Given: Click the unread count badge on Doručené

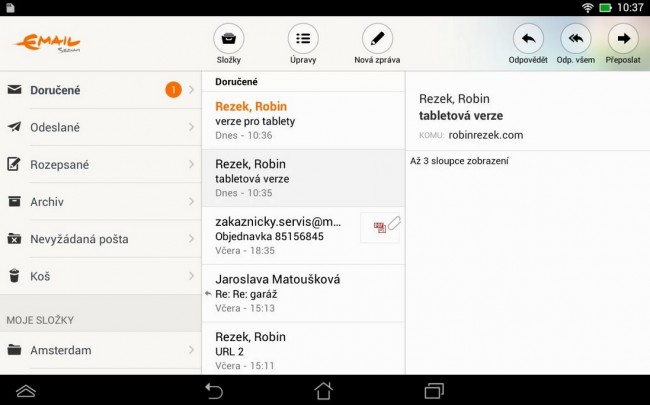Looking at the screenshot, I should pos(173,90).
